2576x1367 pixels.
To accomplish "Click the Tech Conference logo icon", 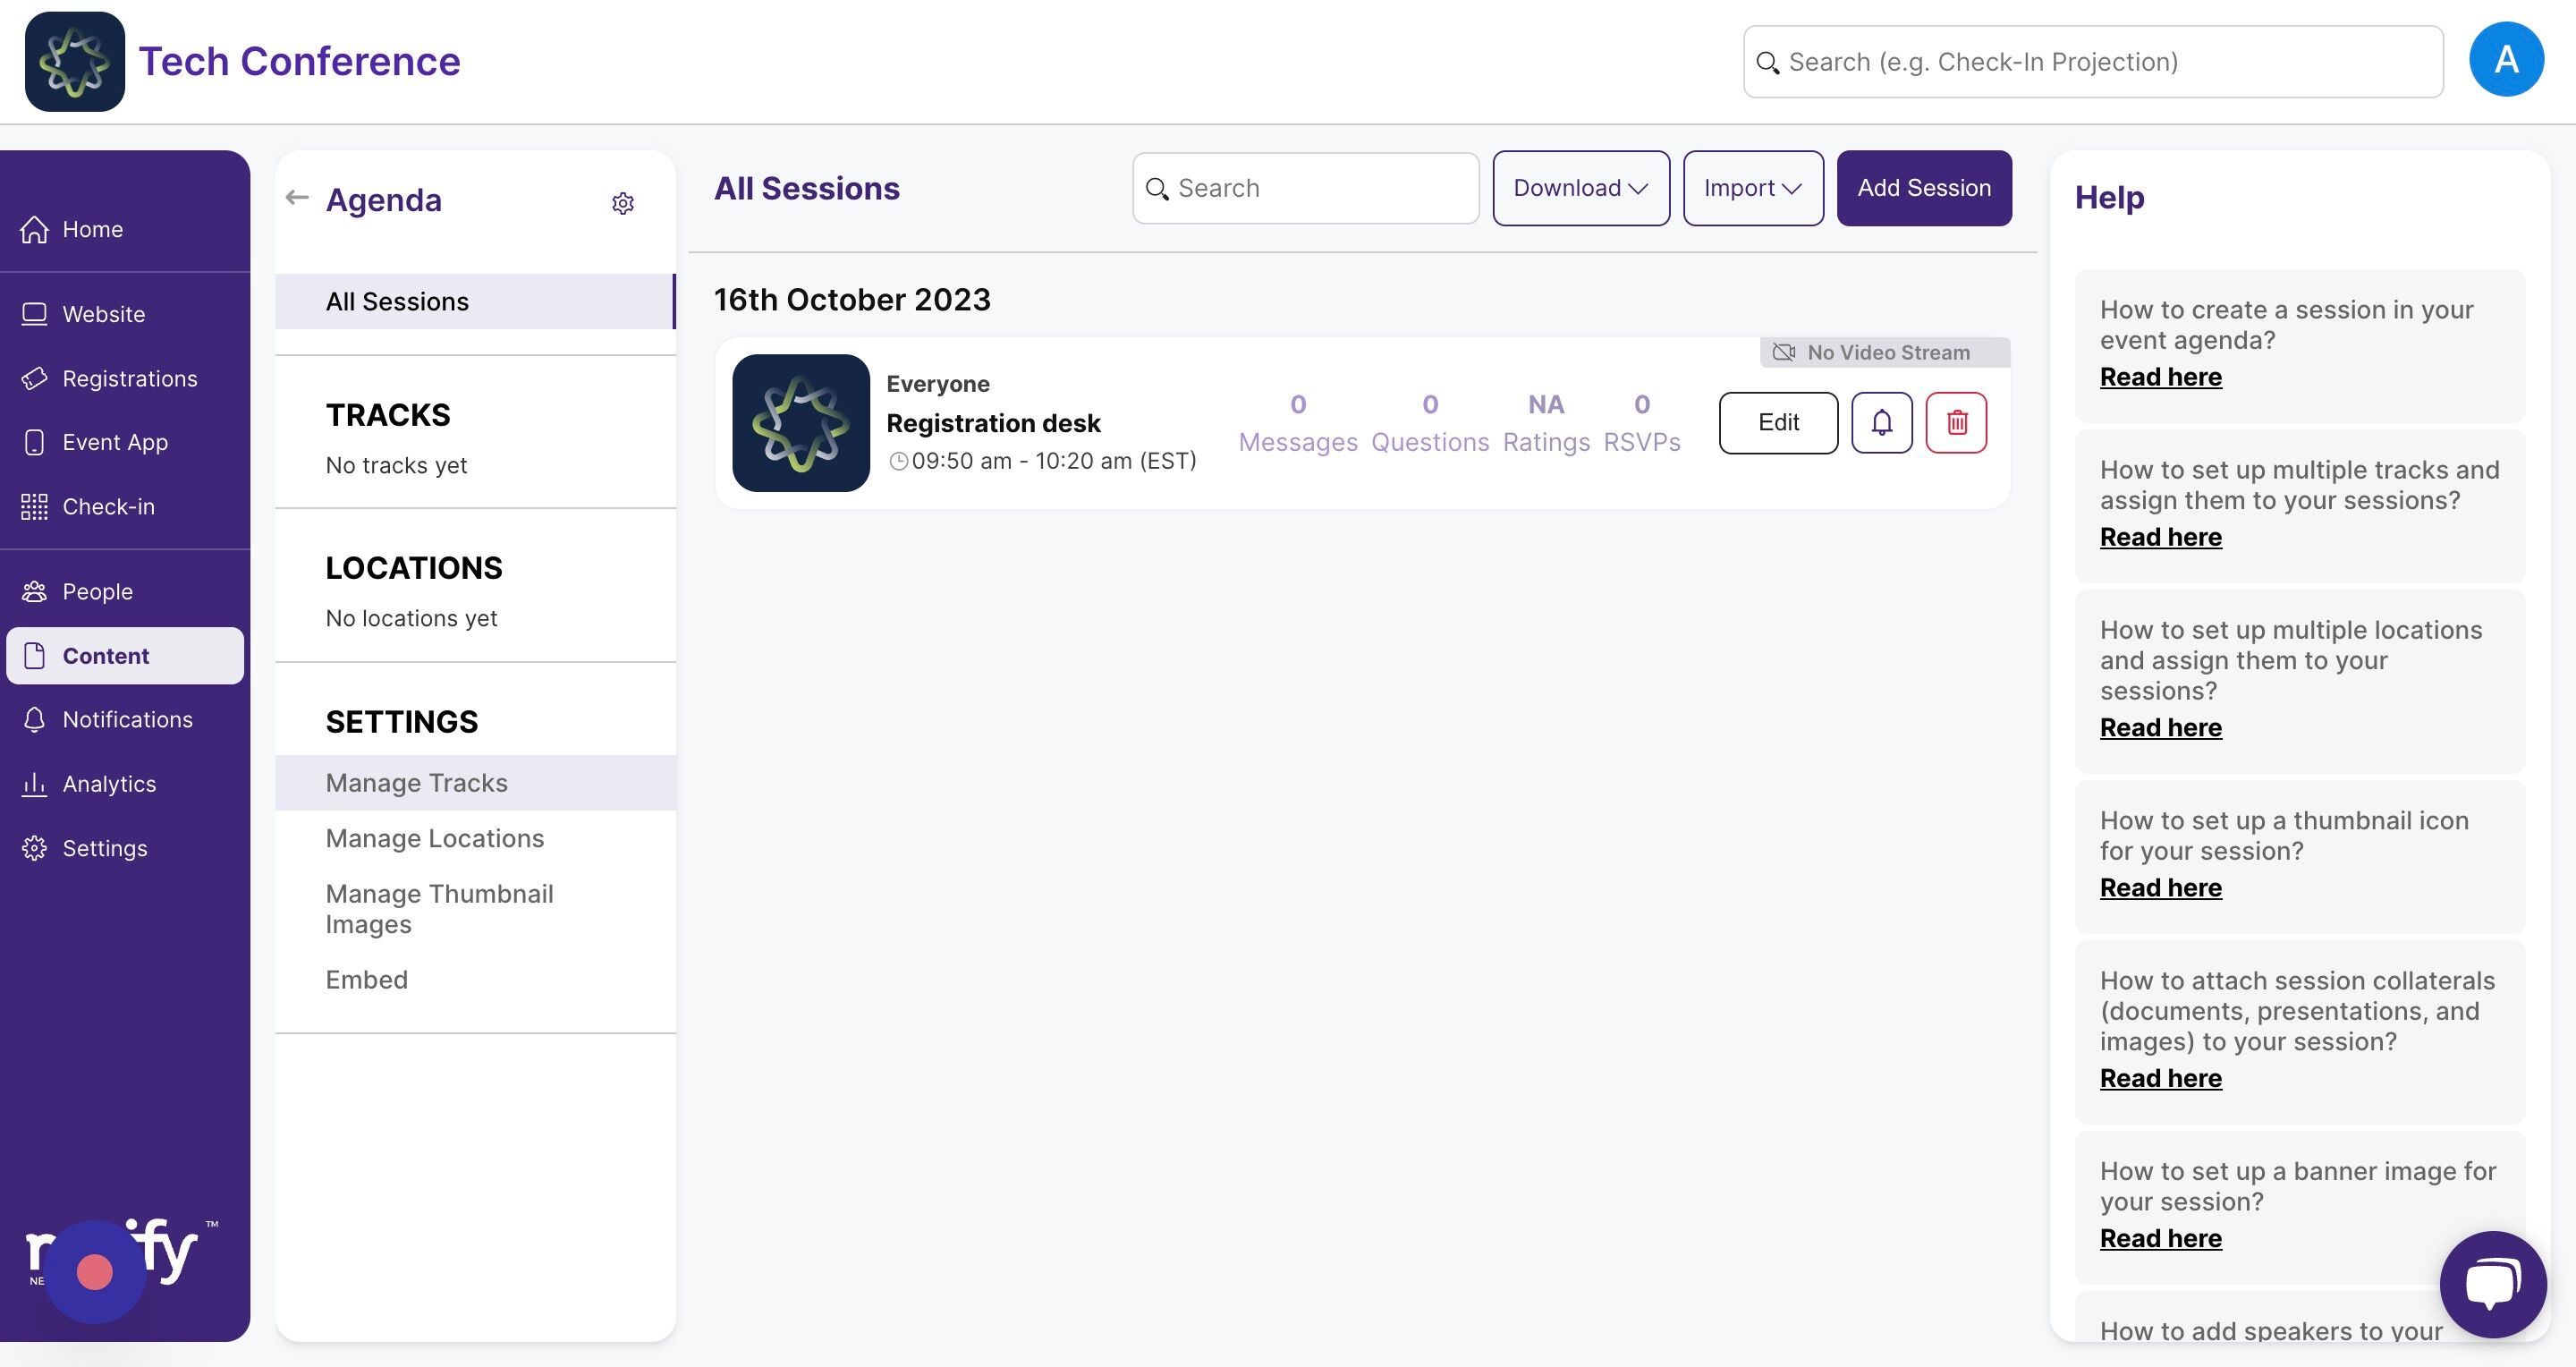I will pyautogui.click(x=75, y=61).
